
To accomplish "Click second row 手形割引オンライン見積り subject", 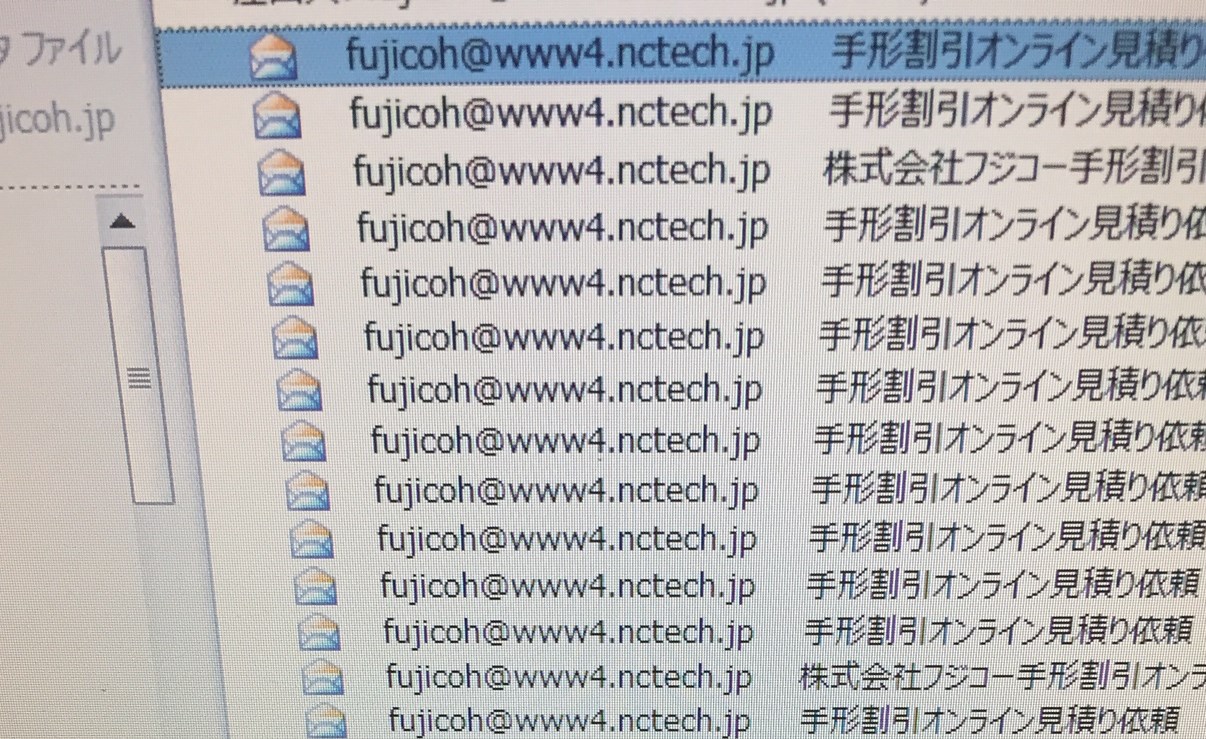I will tap(1016, 112).
